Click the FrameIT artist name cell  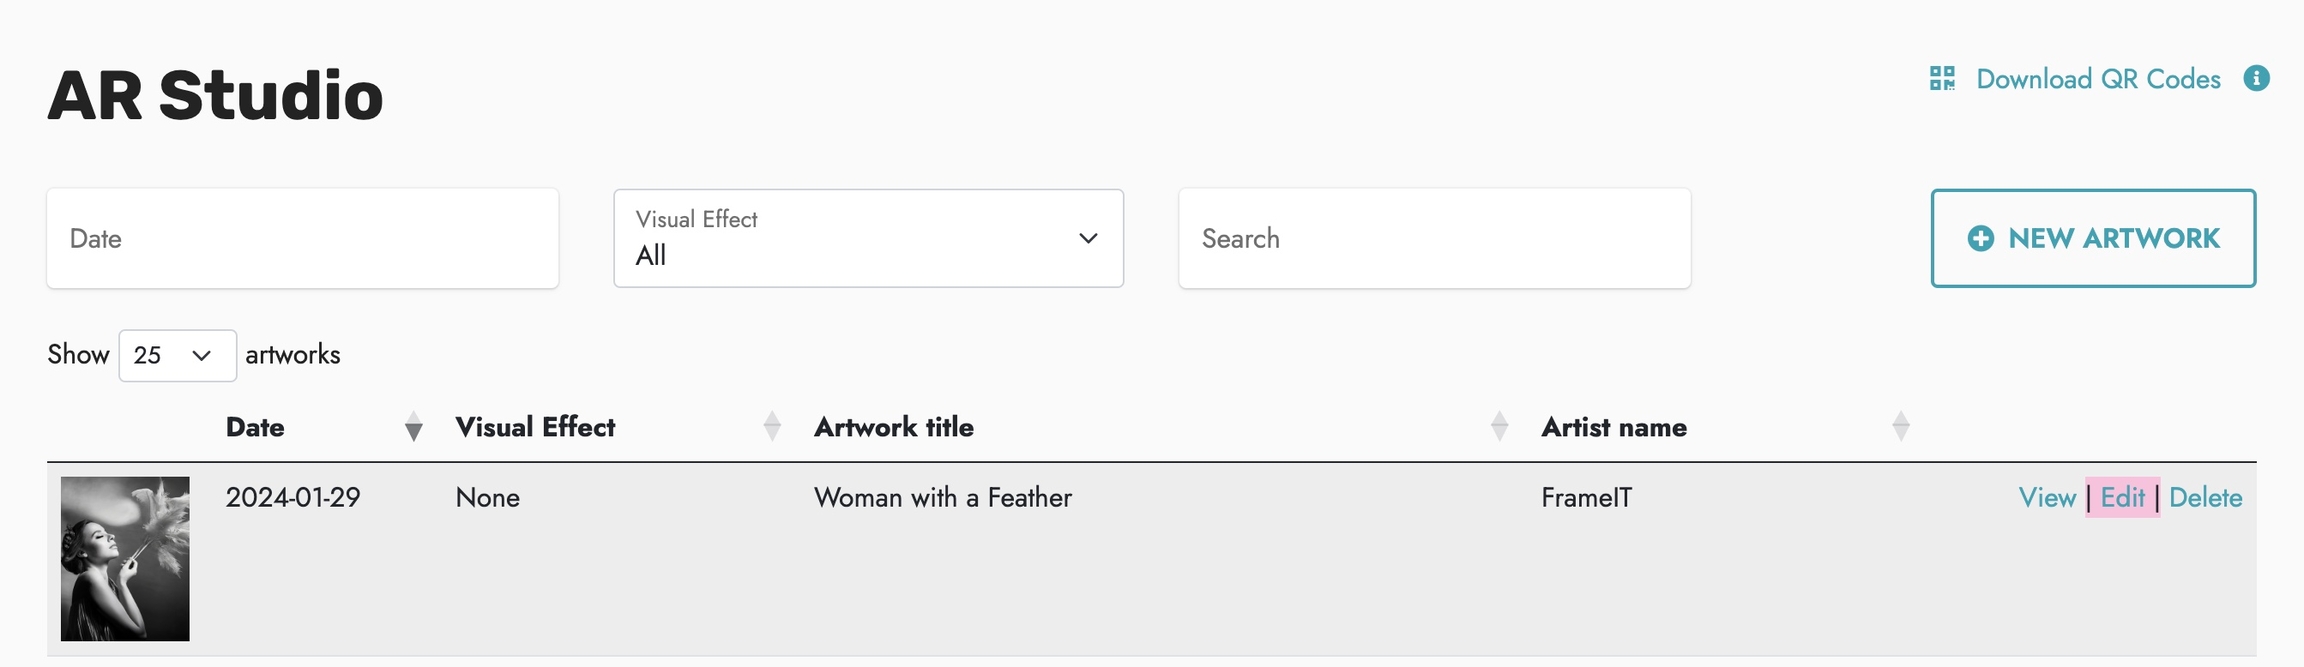tap(1586, 498)
